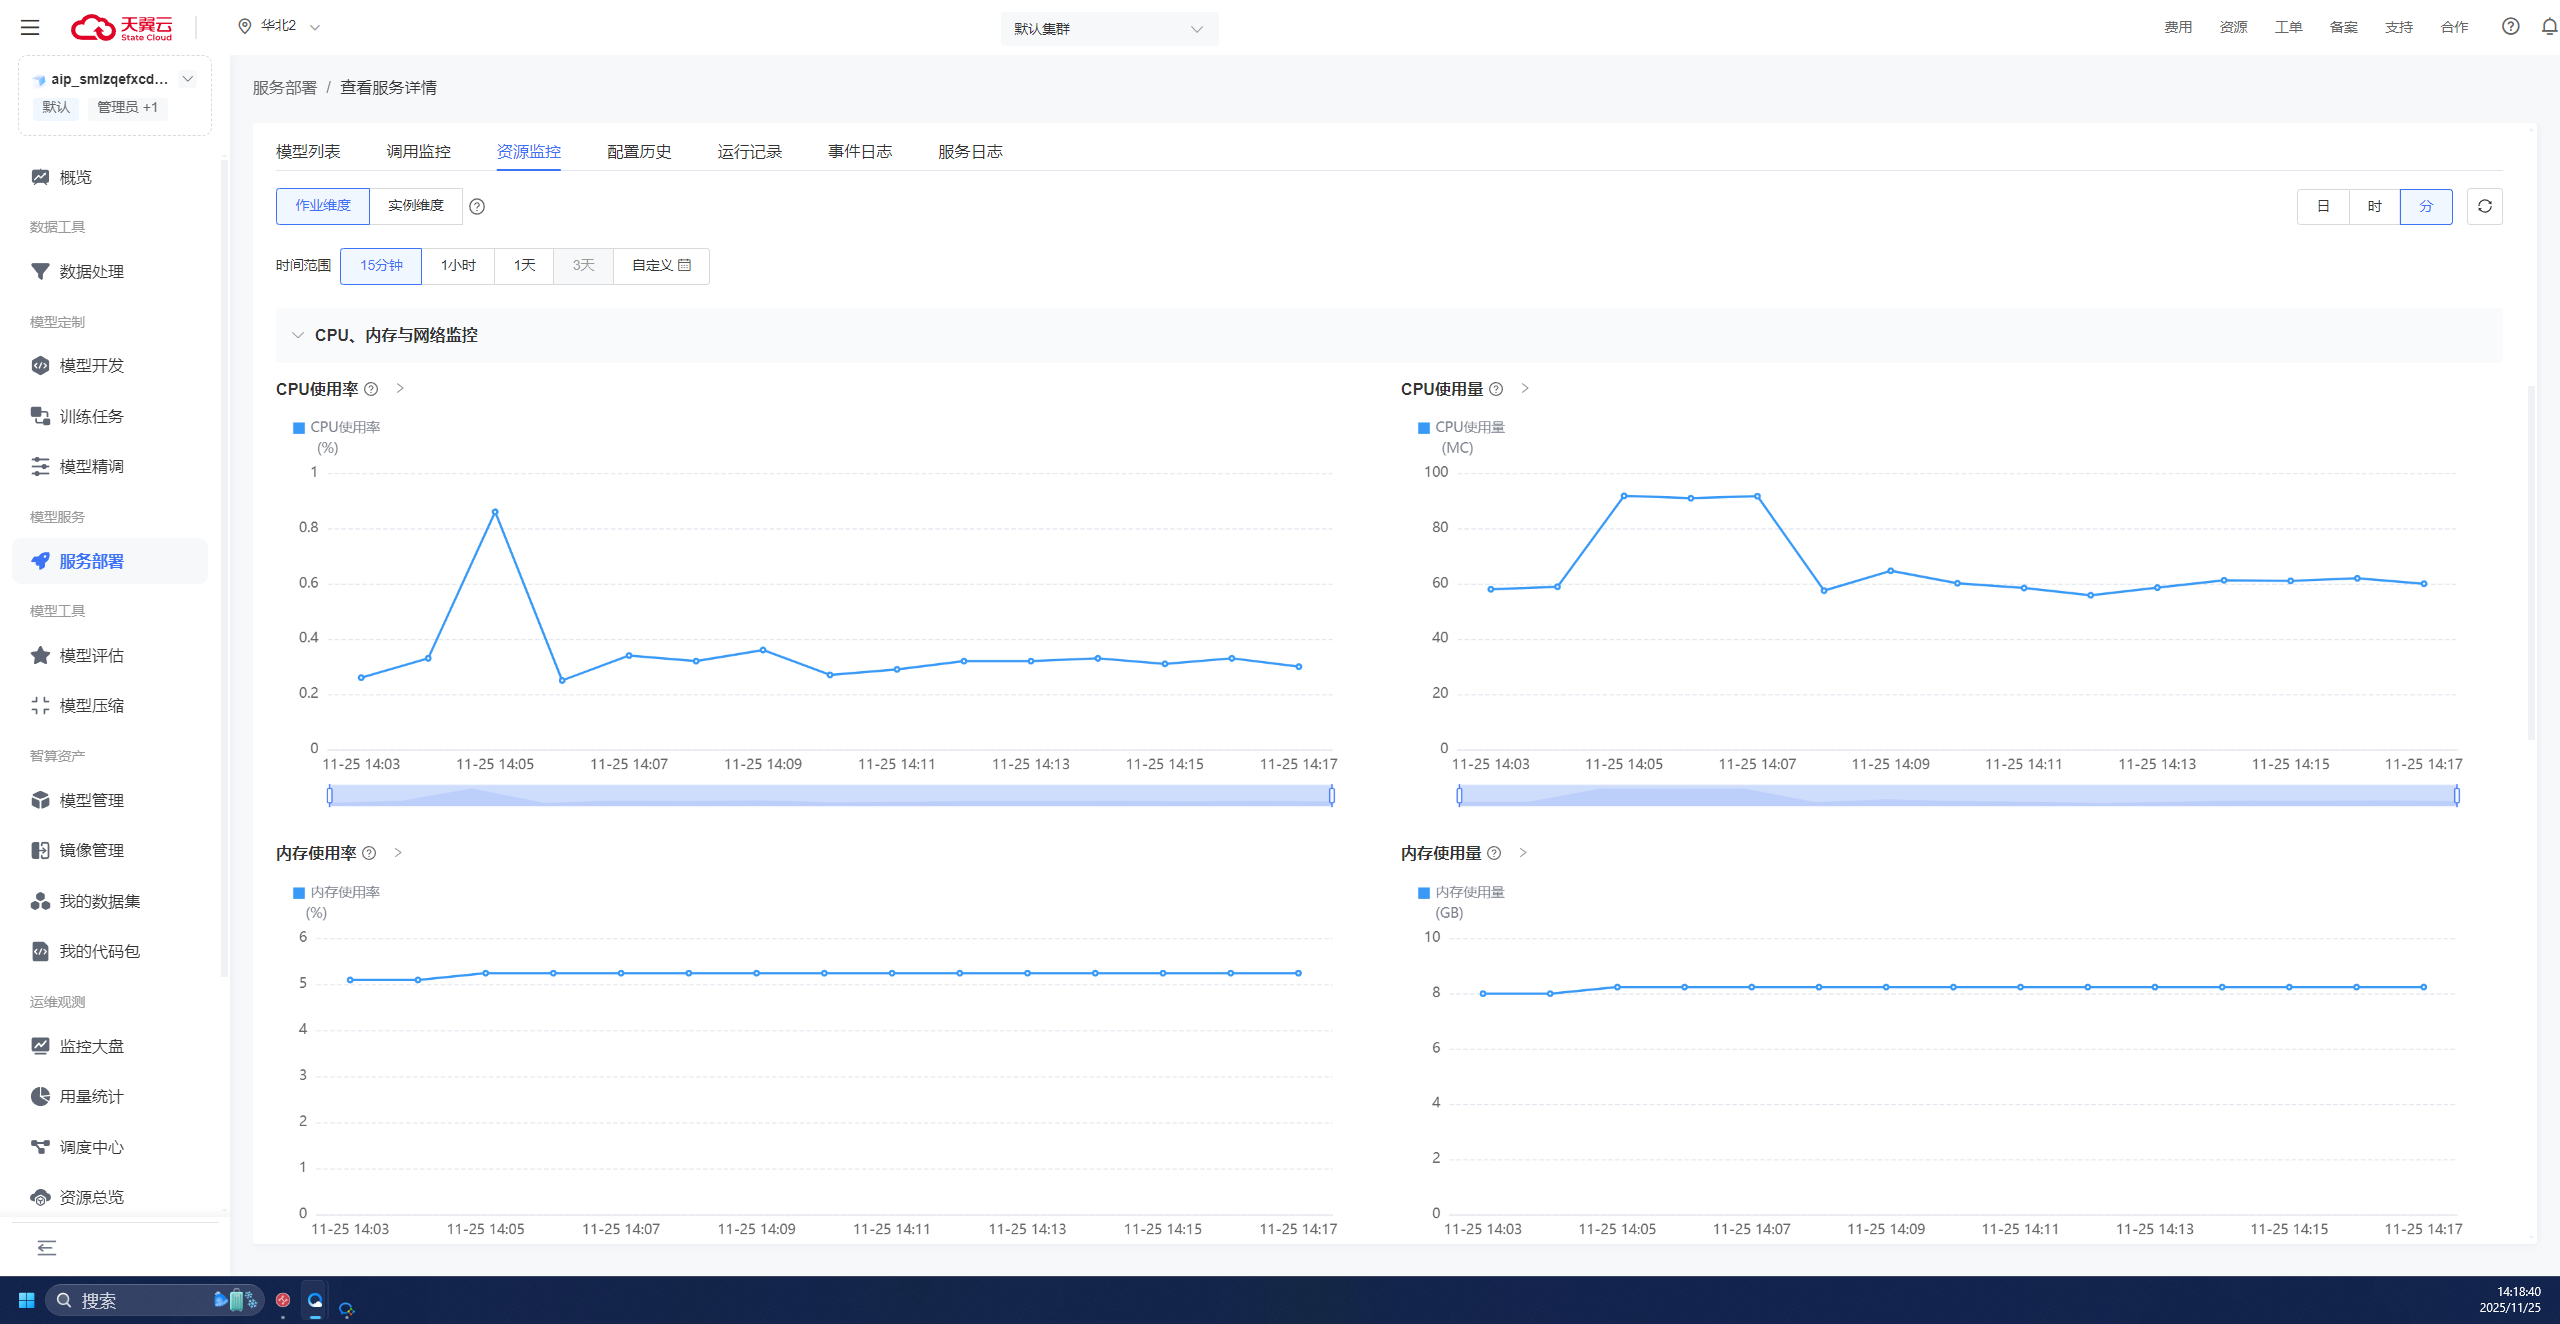This screenshot has height=1324, width=2560.
Task: Collapse the sidebar using bottom-left icon
Action: (x=46, y=1247)
